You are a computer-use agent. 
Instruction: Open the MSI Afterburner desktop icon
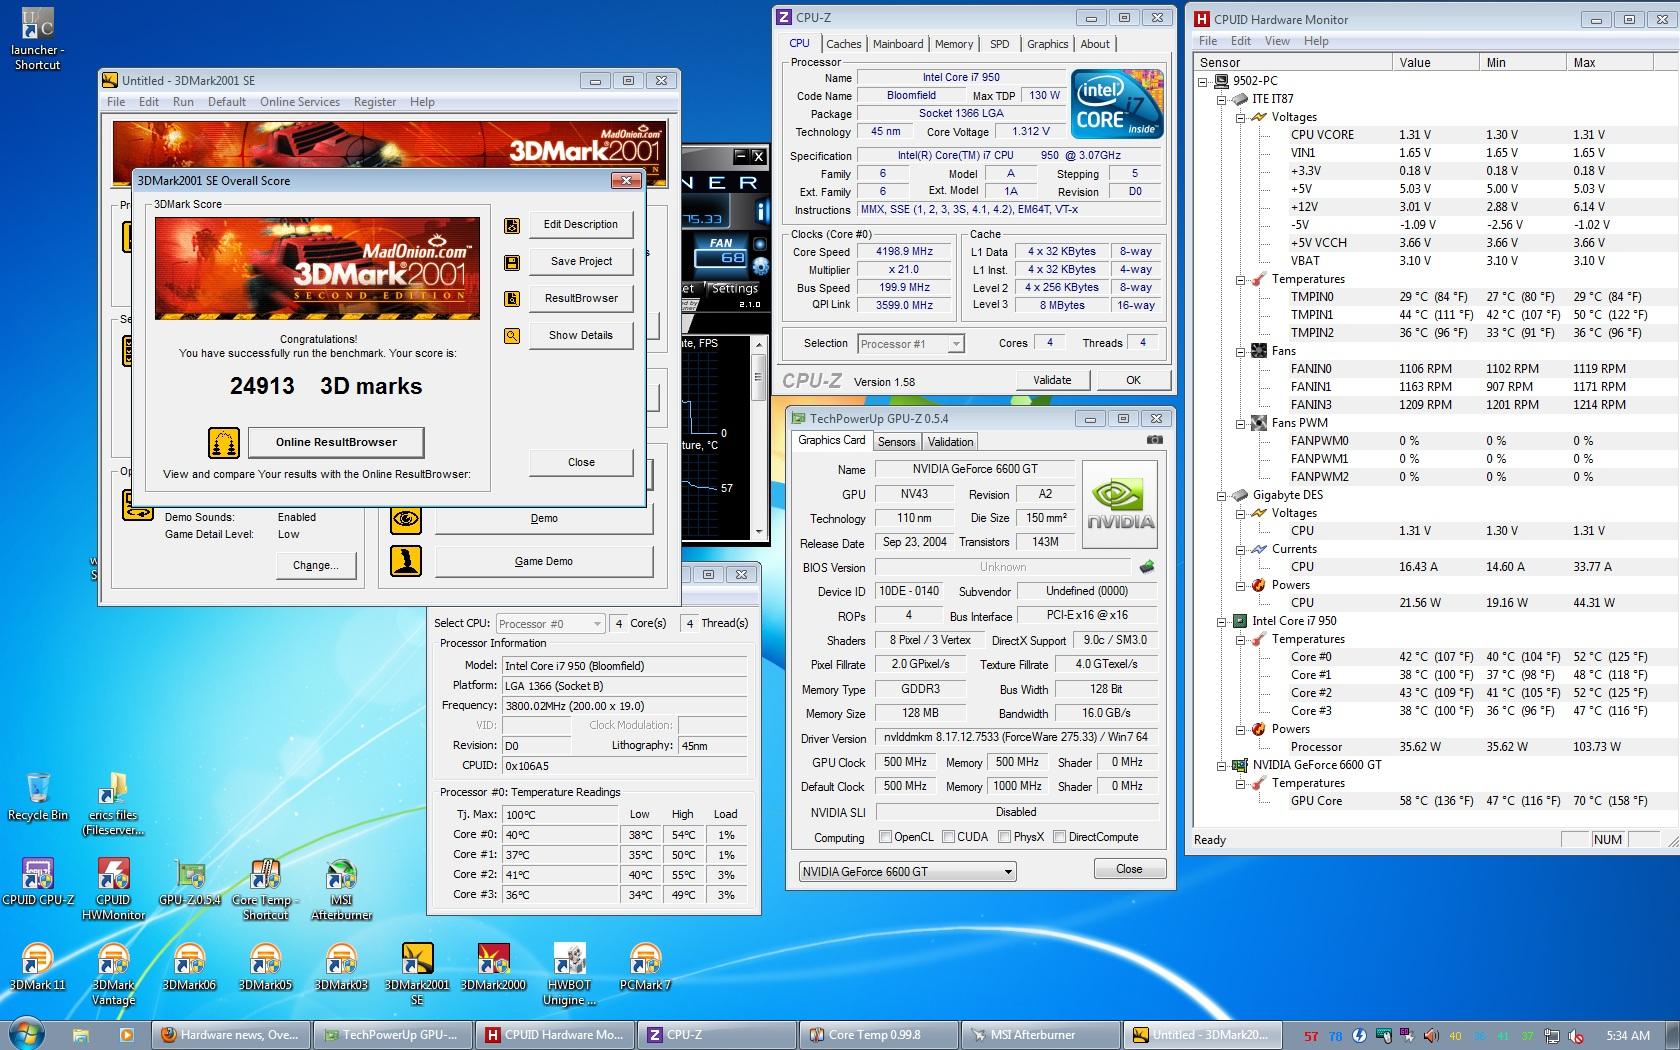[x=341, y=888]
